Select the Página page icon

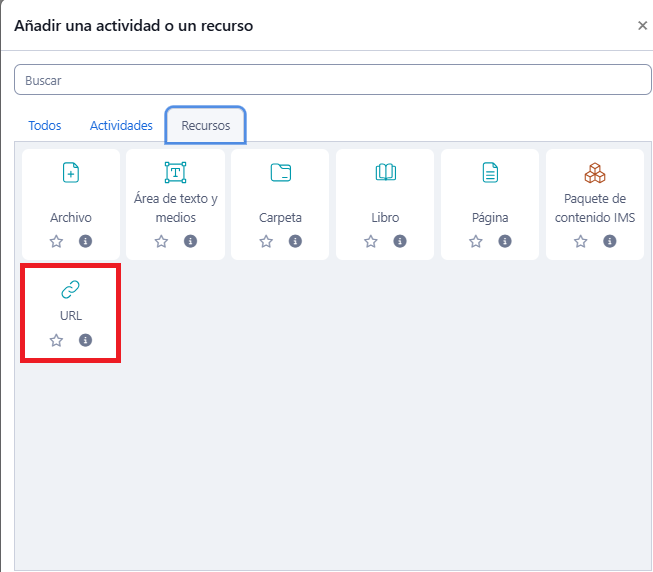pos(490,173)
